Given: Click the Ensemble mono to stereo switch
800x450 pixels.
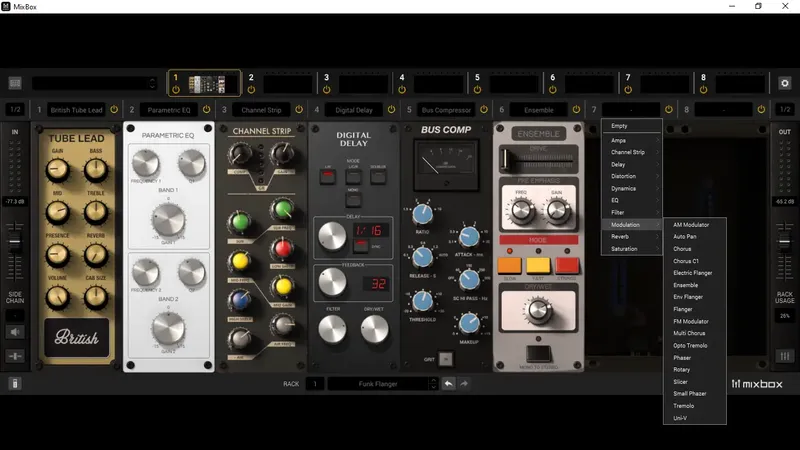Looking at the screenshot, I should (x=538, y=353).
